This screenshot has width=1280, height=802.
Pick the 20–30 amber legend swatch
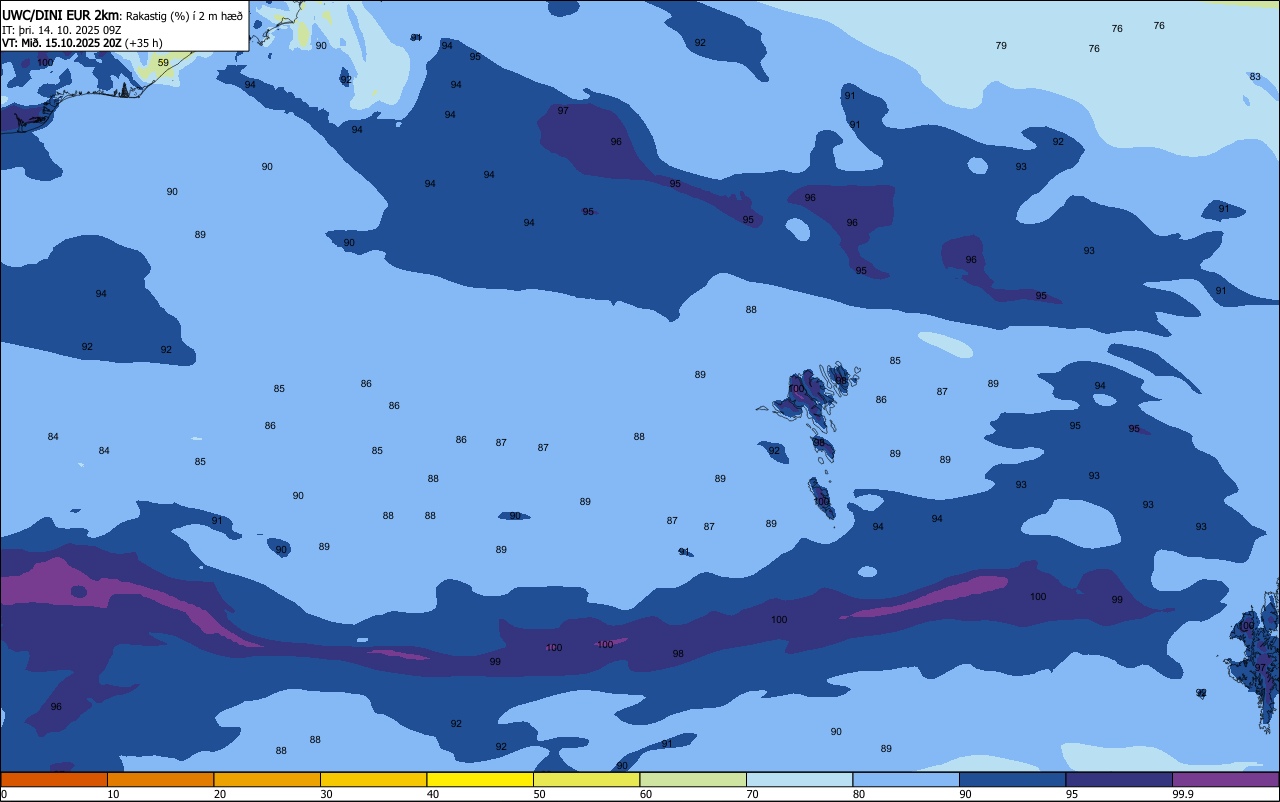coord(267,779)
